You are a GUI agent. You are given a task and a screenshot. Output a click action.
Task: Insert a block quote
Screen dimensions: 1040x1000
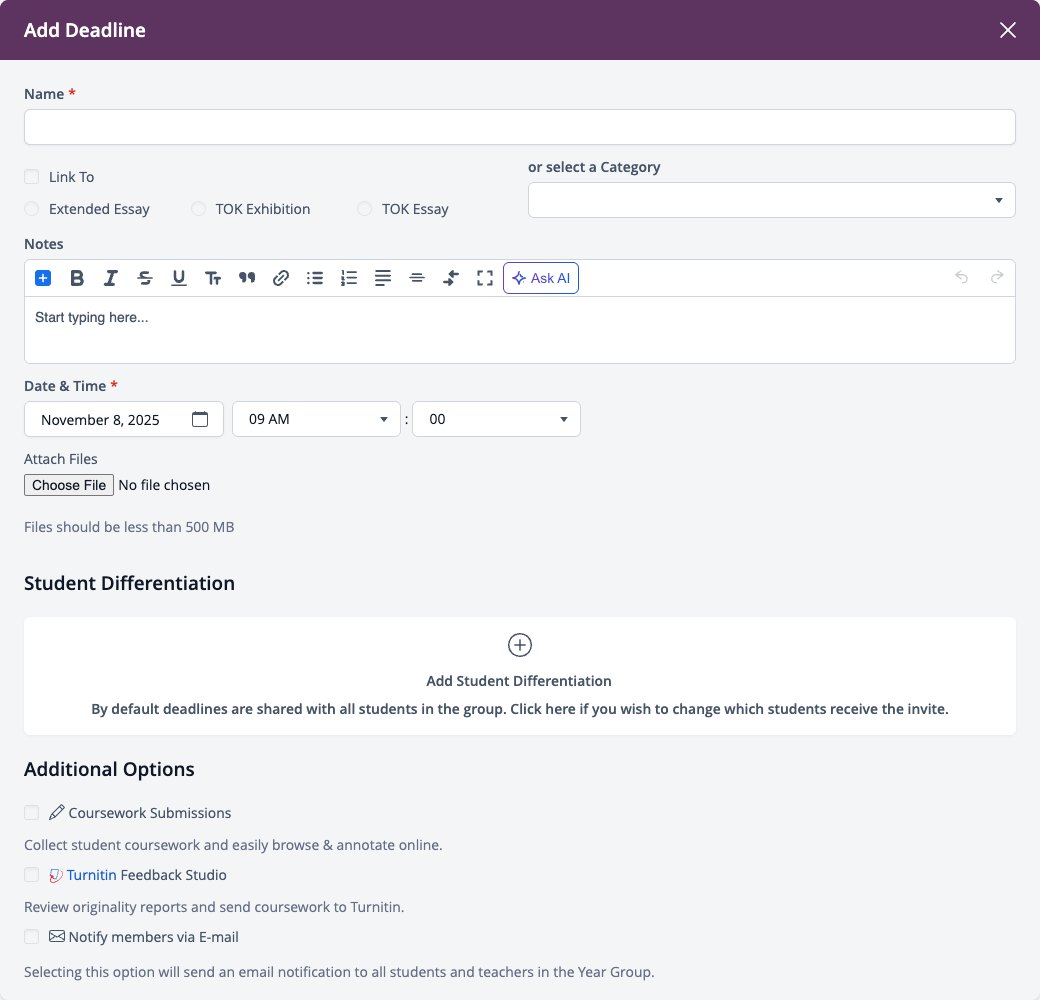pyautogui.click(x=247, y=278)
